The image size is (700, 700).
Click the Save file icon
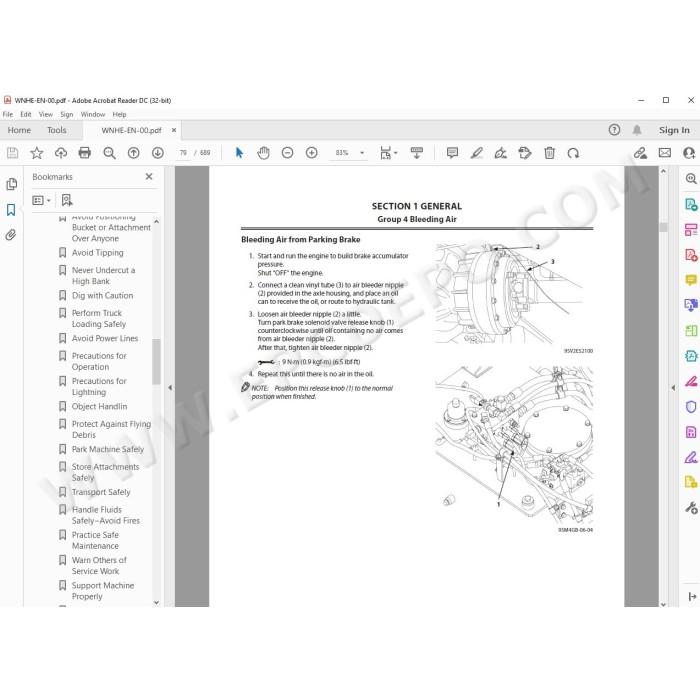pos(12,153)
